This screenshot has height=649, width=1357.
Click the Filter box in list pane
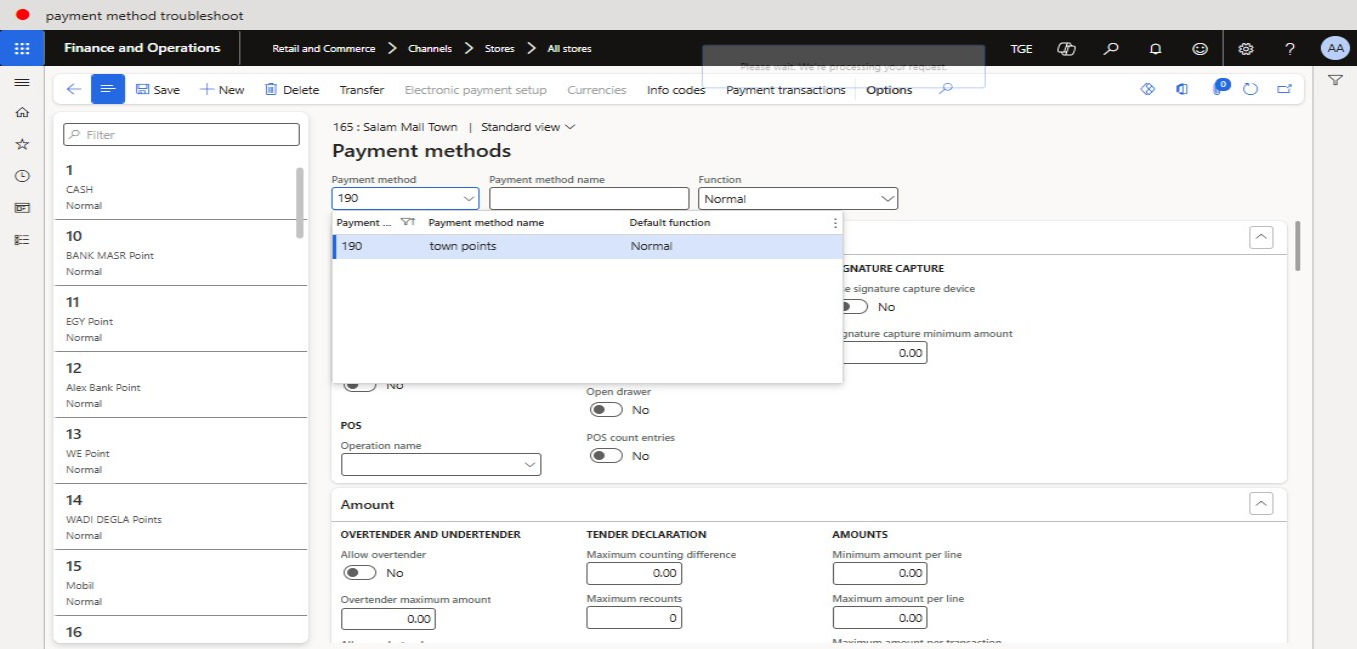click(x=181, y=134)
